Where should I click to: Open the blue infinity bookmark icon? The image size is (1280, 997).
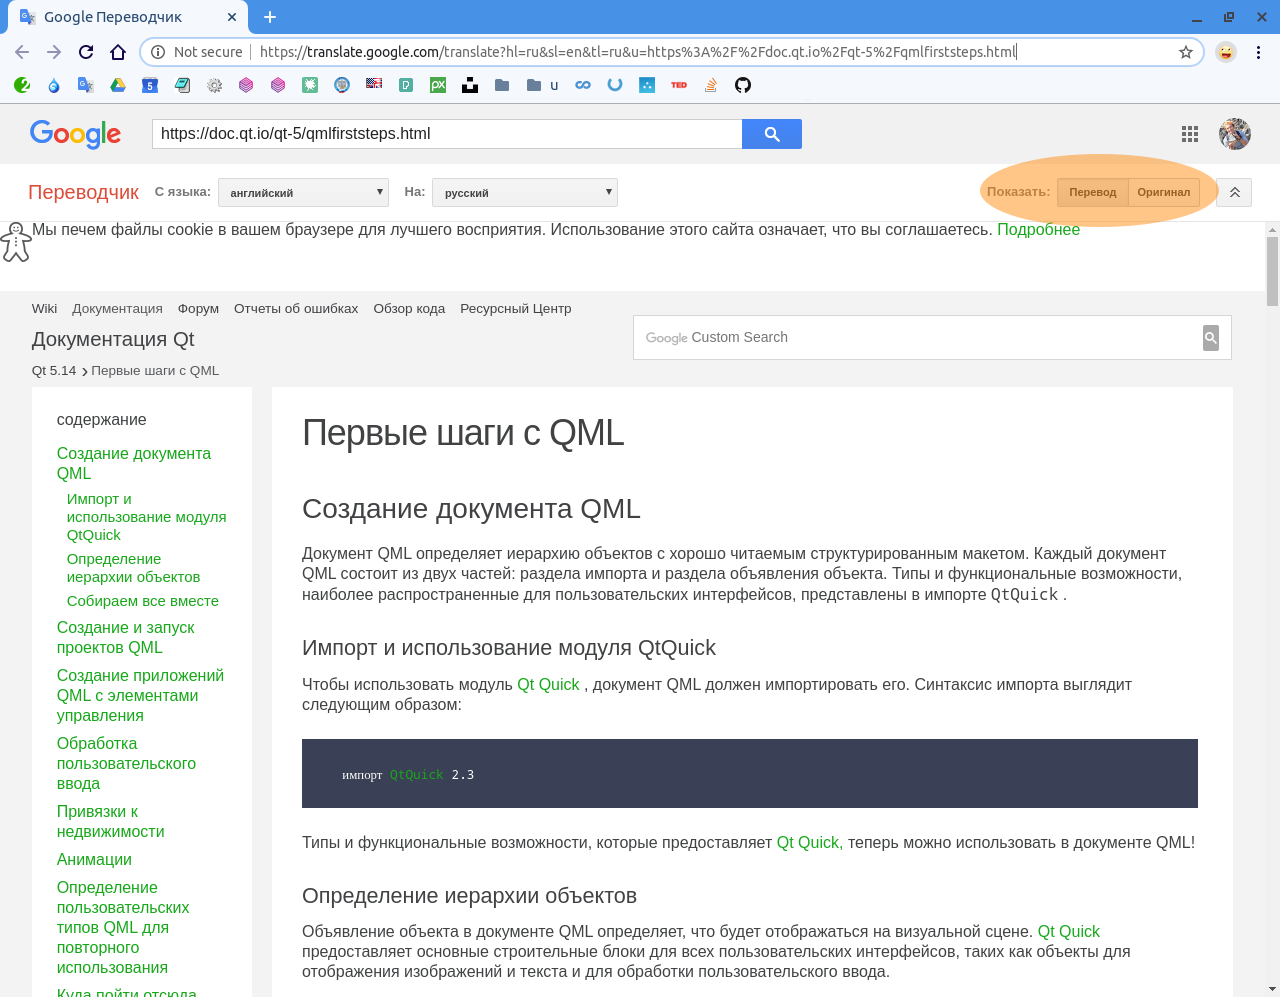pos(583,85)
